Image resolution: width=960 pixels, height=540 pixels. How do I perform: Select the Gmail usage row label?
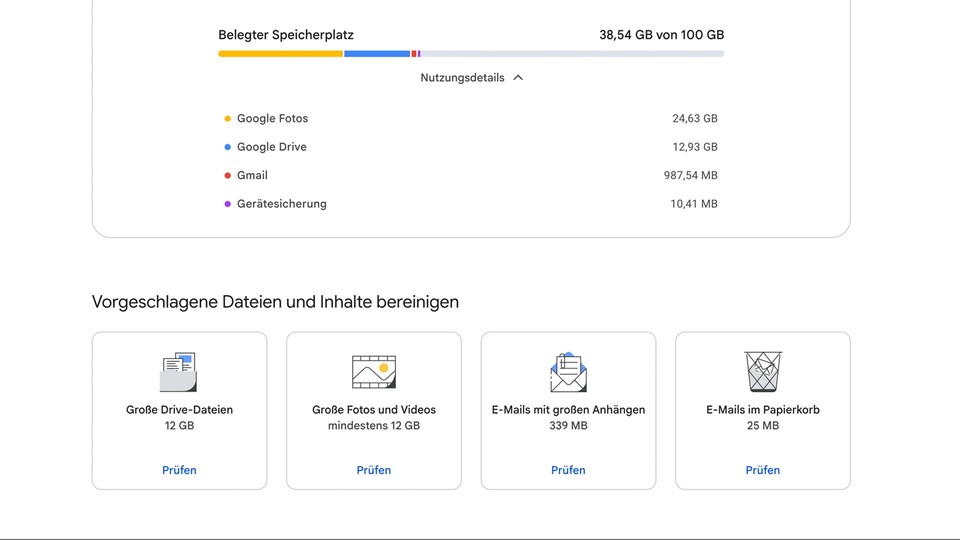(x=252, y=175)
